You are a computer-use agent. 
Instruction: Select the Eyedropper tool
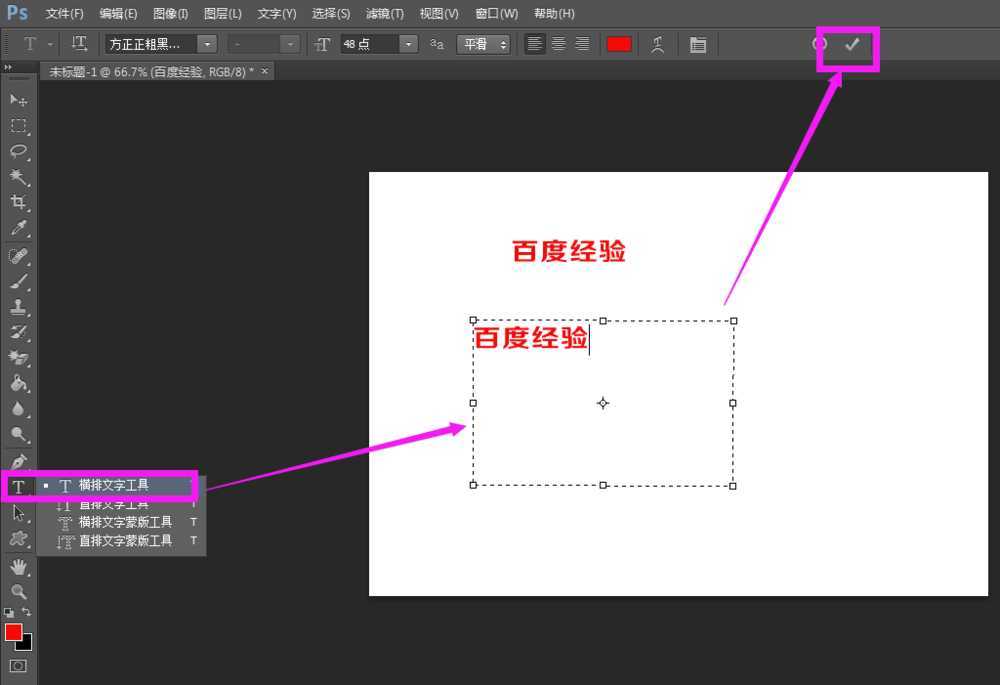coord(18,228)
